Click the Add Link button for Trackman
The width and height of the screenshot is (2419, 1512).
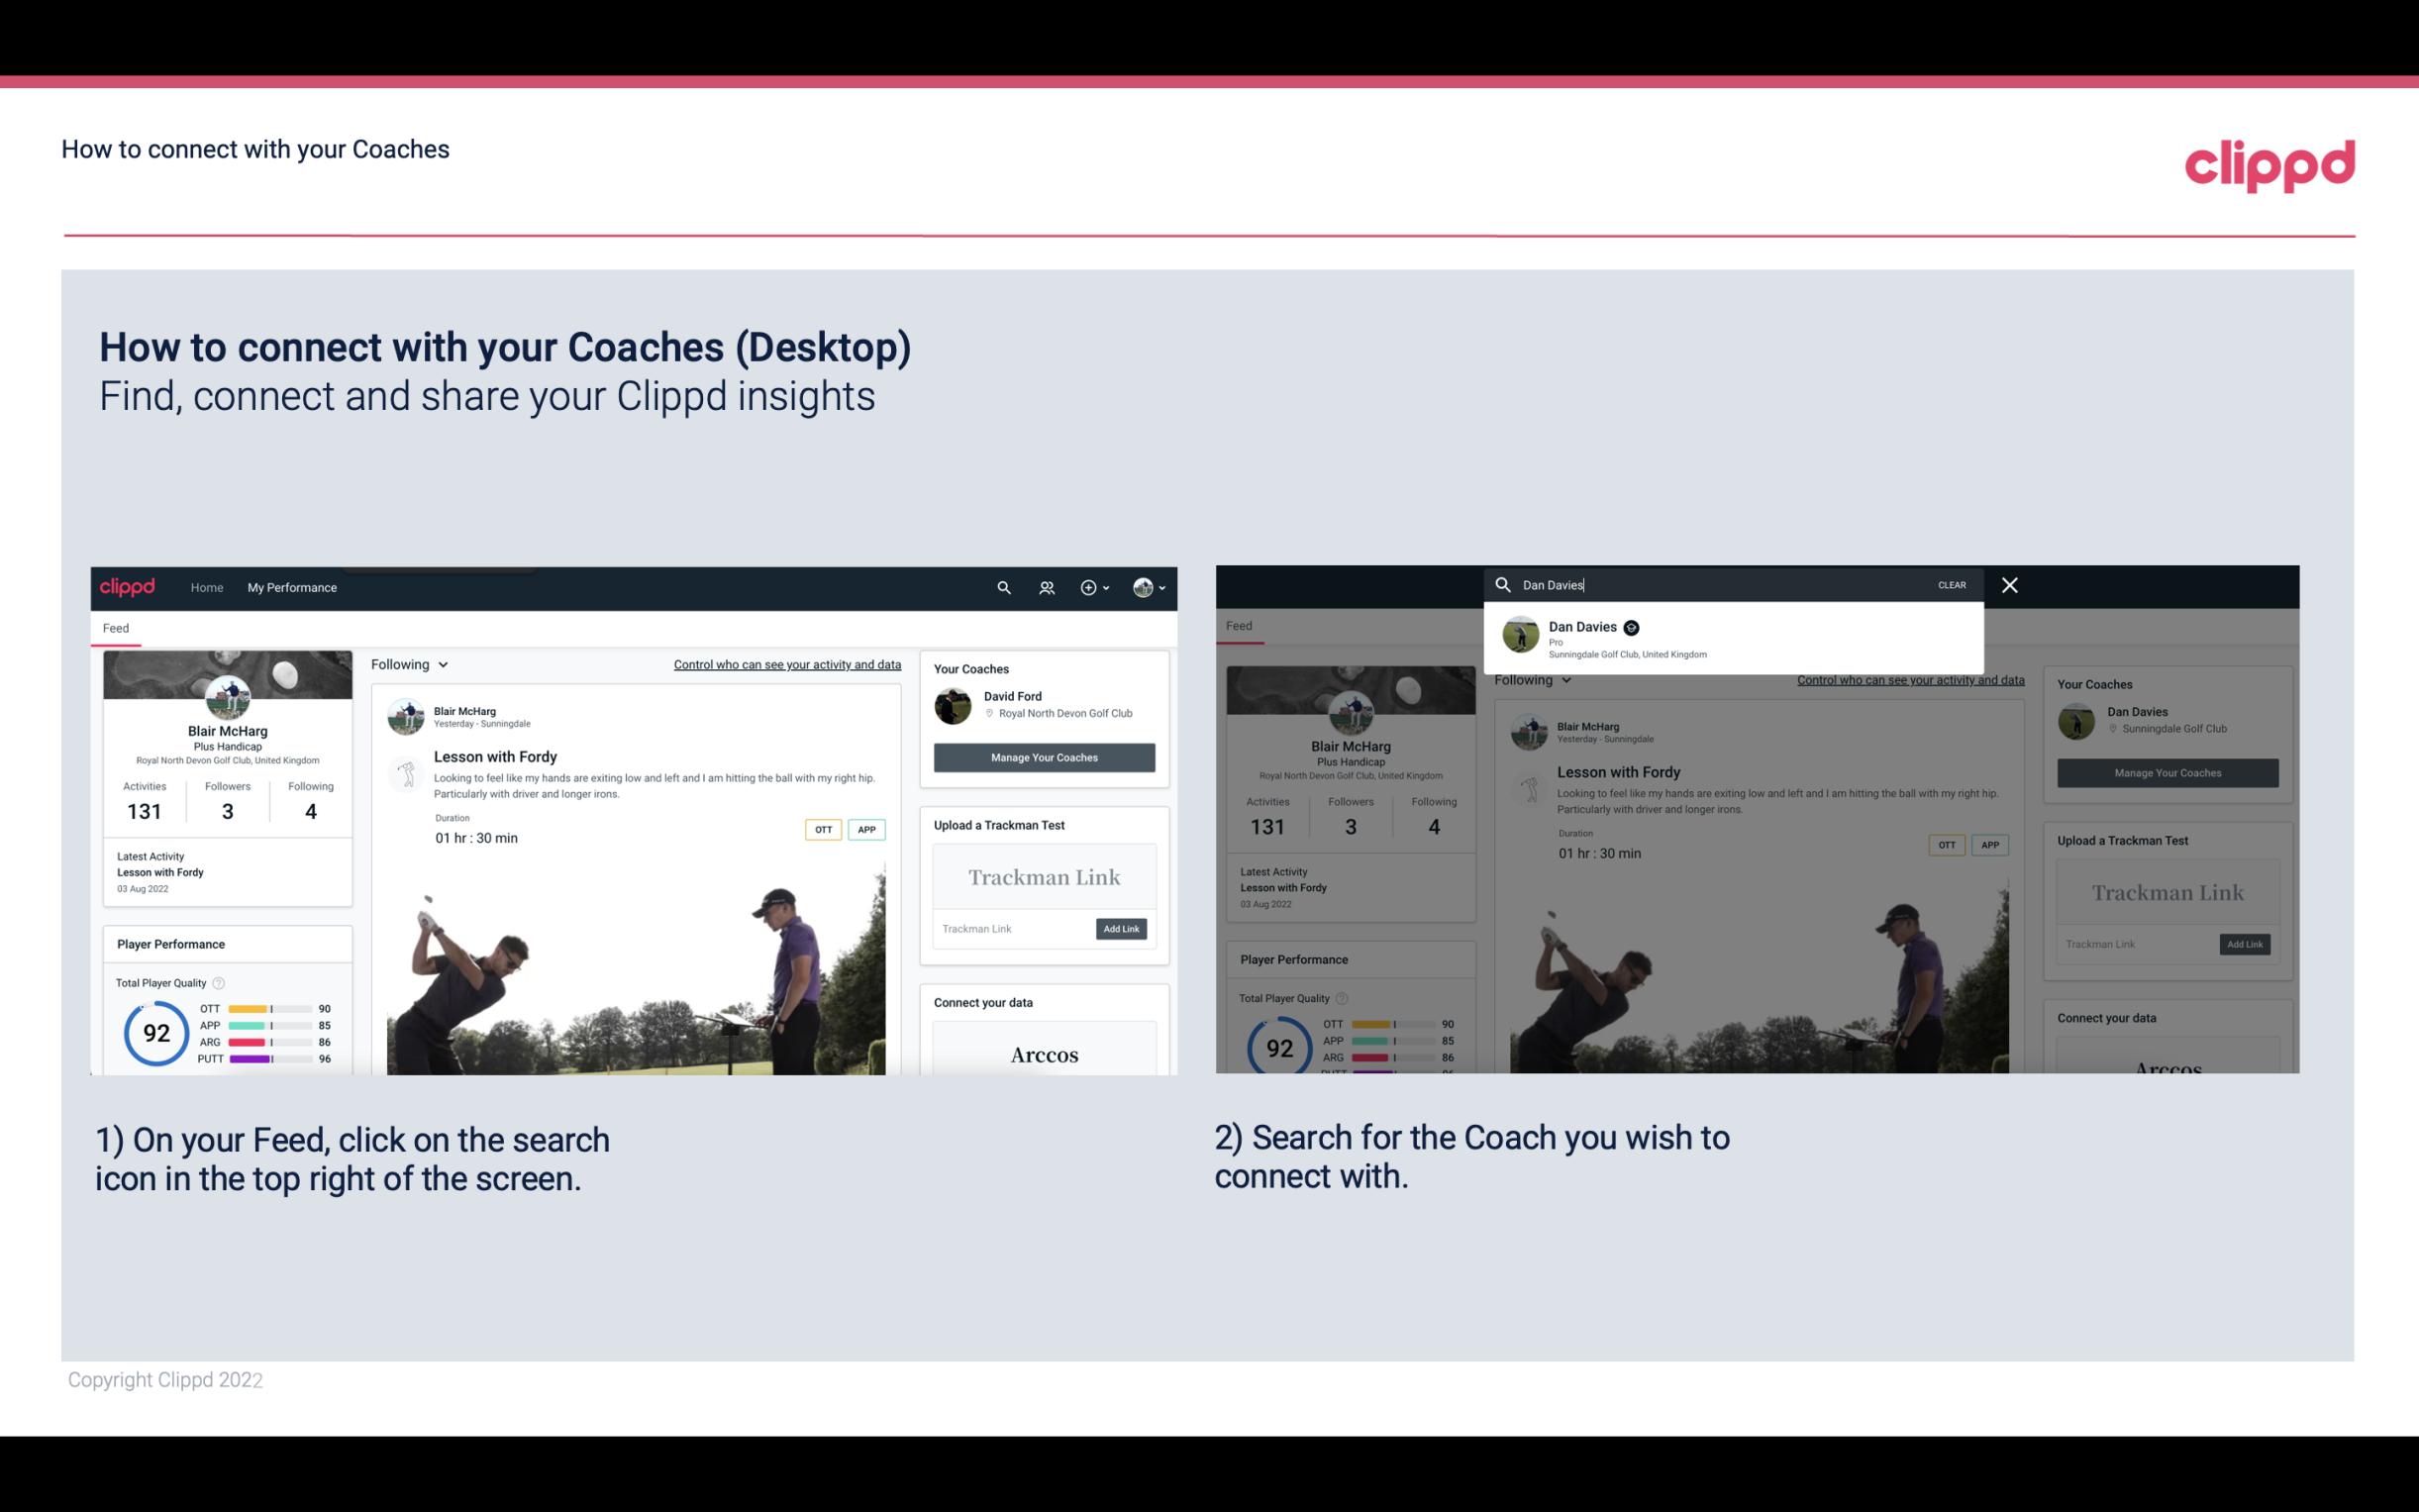1122,927
